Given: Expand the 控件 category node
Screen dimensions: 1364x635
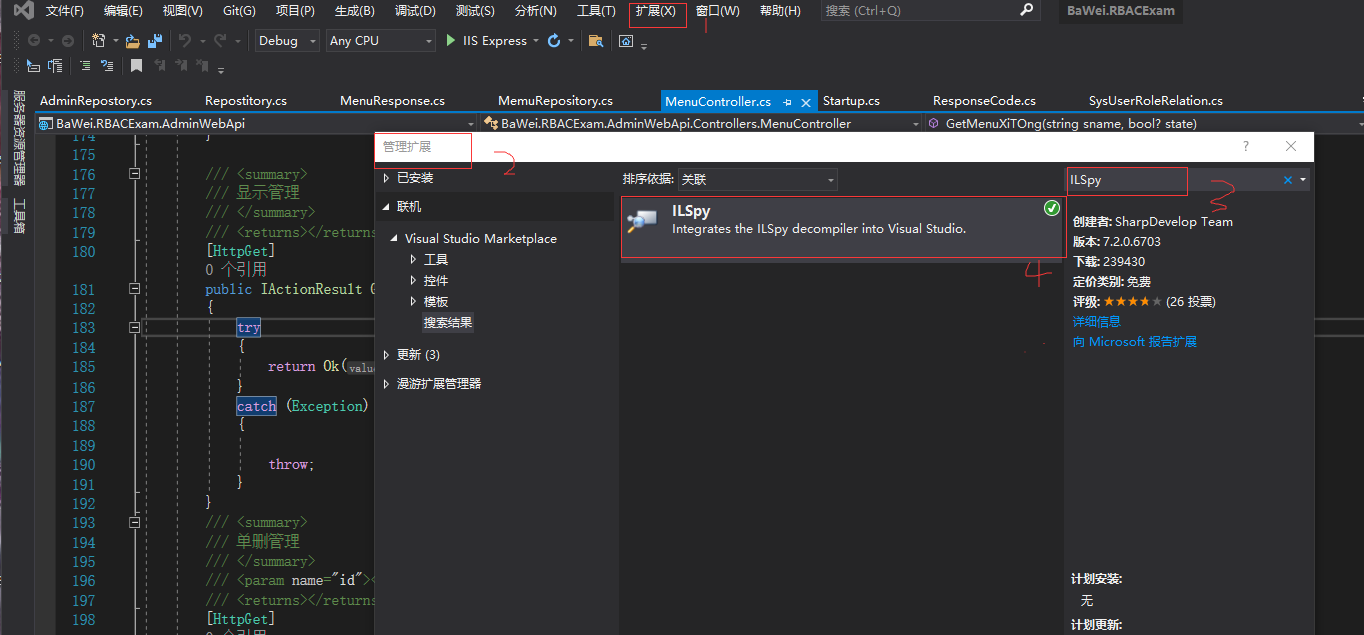Looking at the screenshot, I should [414, 281].
